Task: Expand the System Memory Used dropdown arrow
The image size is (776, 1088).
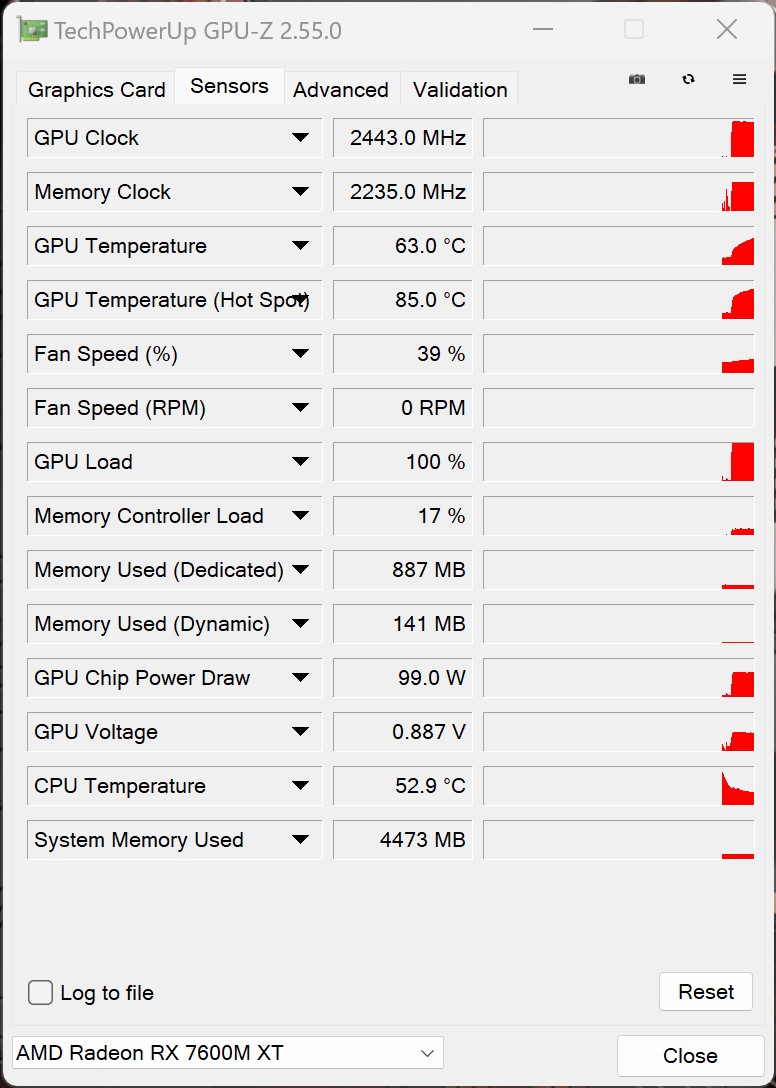Action: 300,840
